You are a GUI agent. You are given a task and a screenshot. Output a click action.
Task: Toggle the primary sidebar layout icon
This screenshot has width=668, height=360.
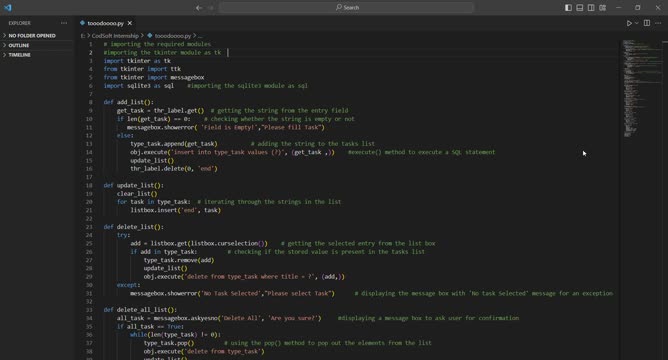568,7
